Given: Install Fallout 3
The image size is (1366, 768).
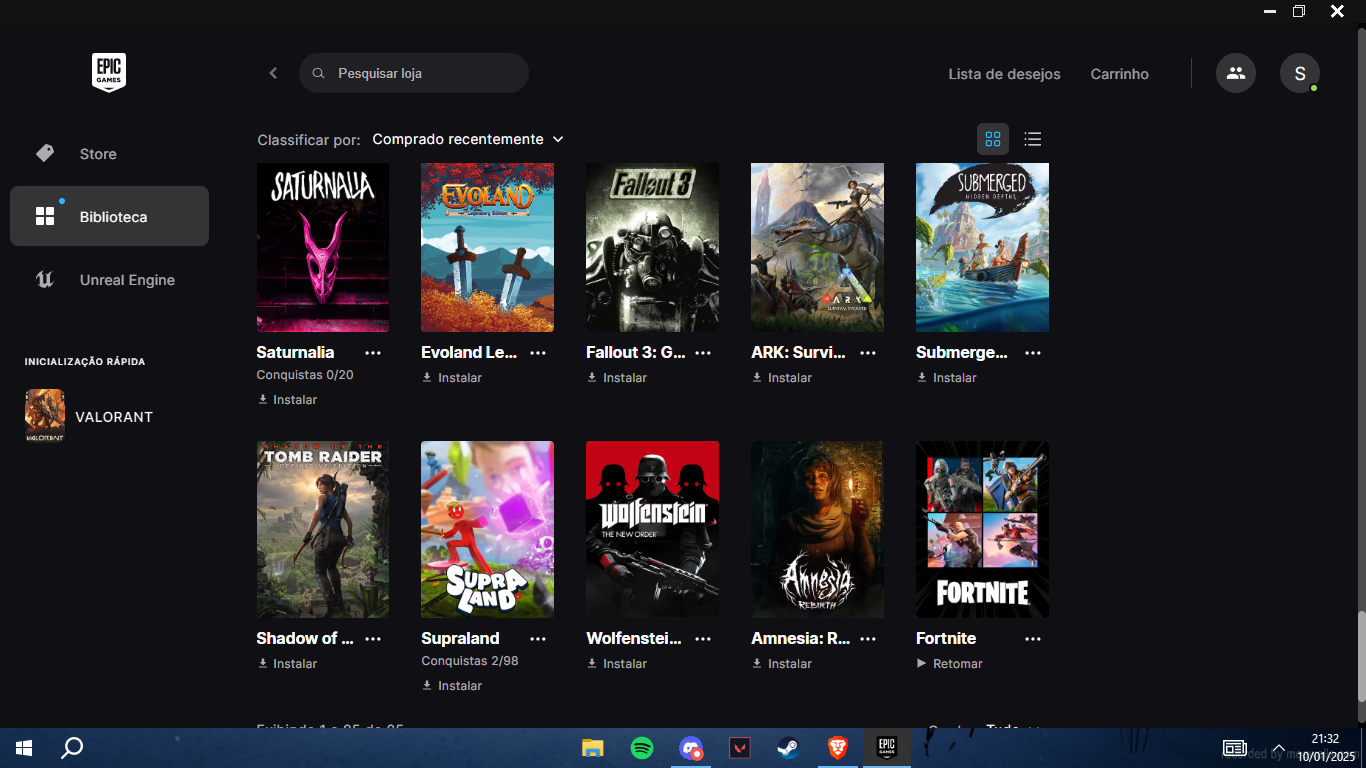Looking at the screenshot, I should point(617,378).
